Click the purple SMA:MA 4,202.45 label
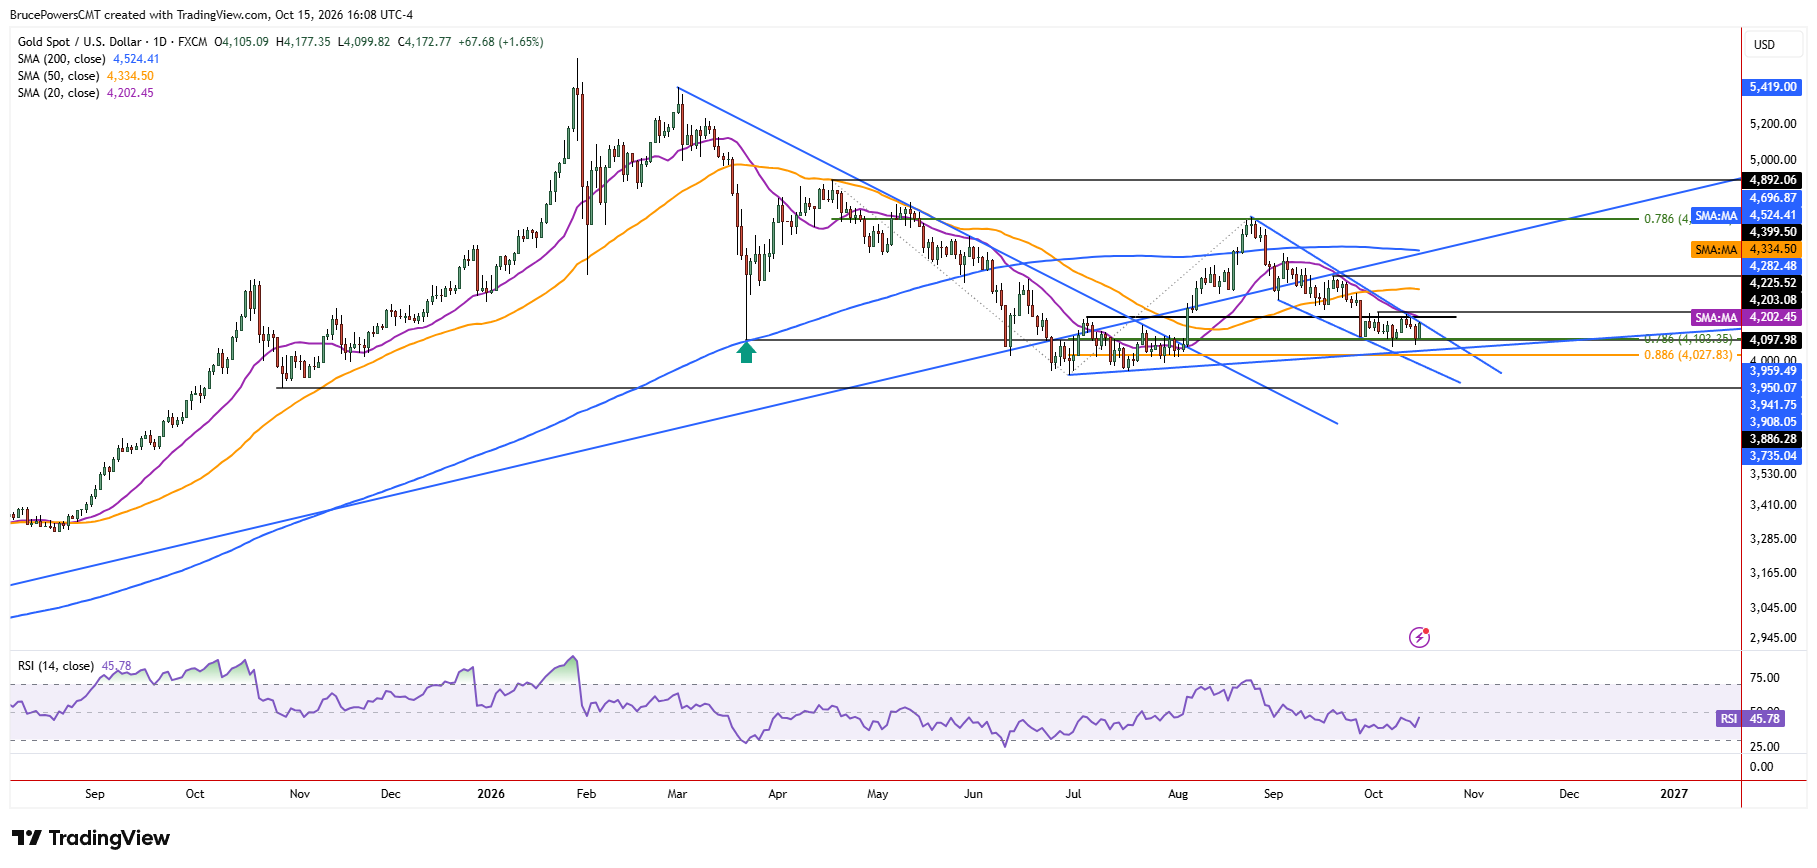1817x868 pixels. (x=1747, y=317)
